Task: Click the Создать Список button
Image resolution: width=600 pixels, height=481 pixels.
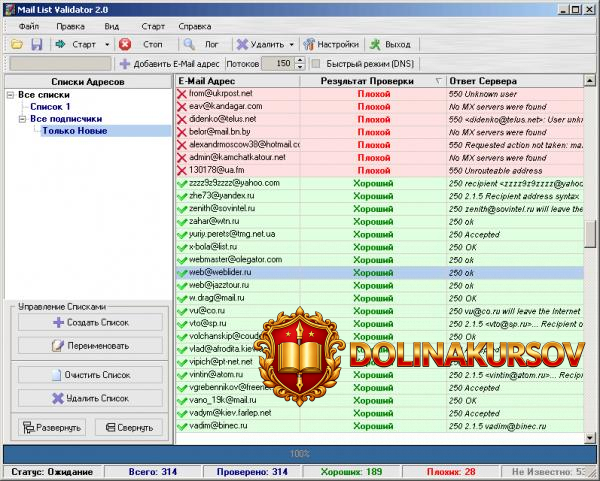Action: 90,323
